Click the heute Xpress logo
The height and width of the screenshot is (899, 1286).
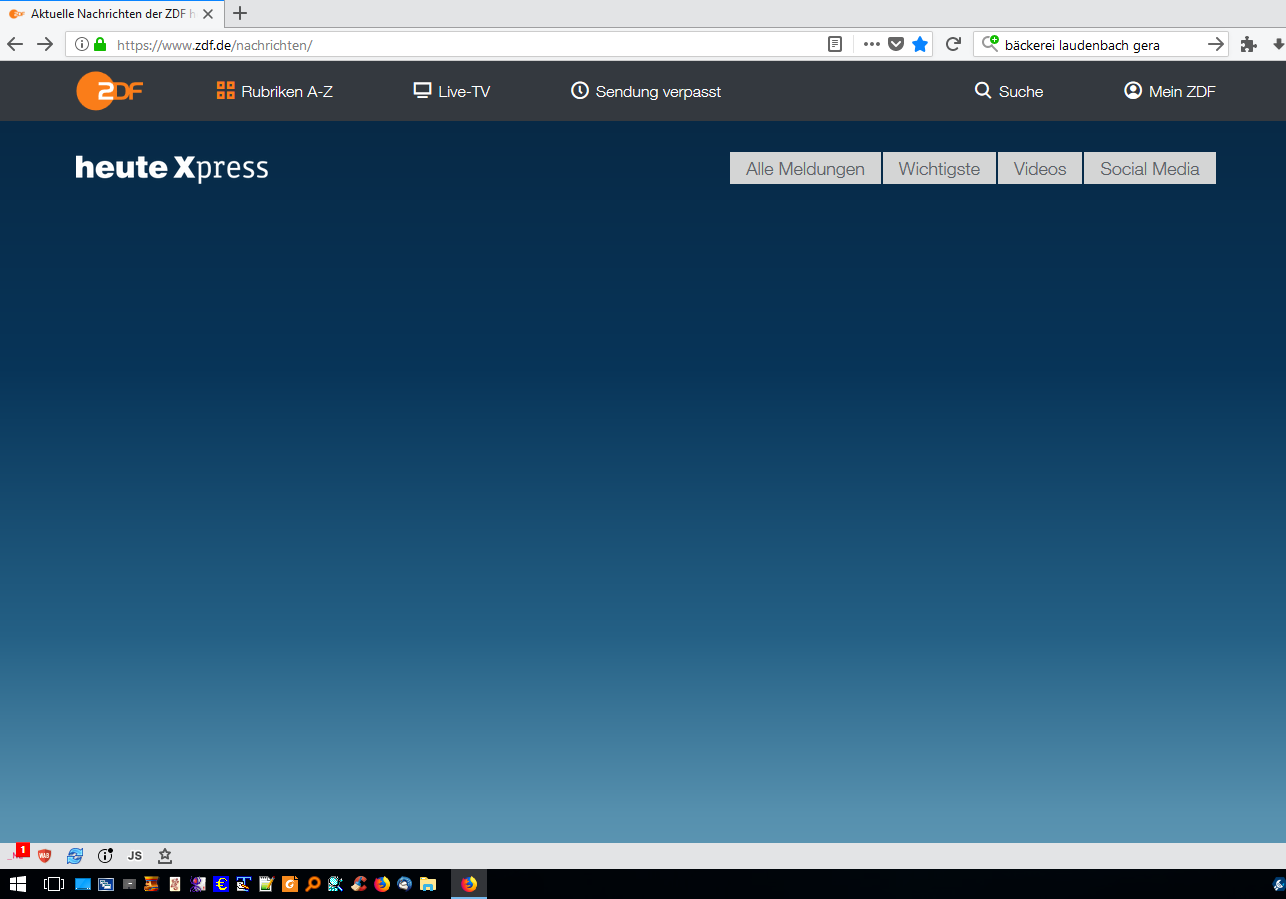pos(172,168)
